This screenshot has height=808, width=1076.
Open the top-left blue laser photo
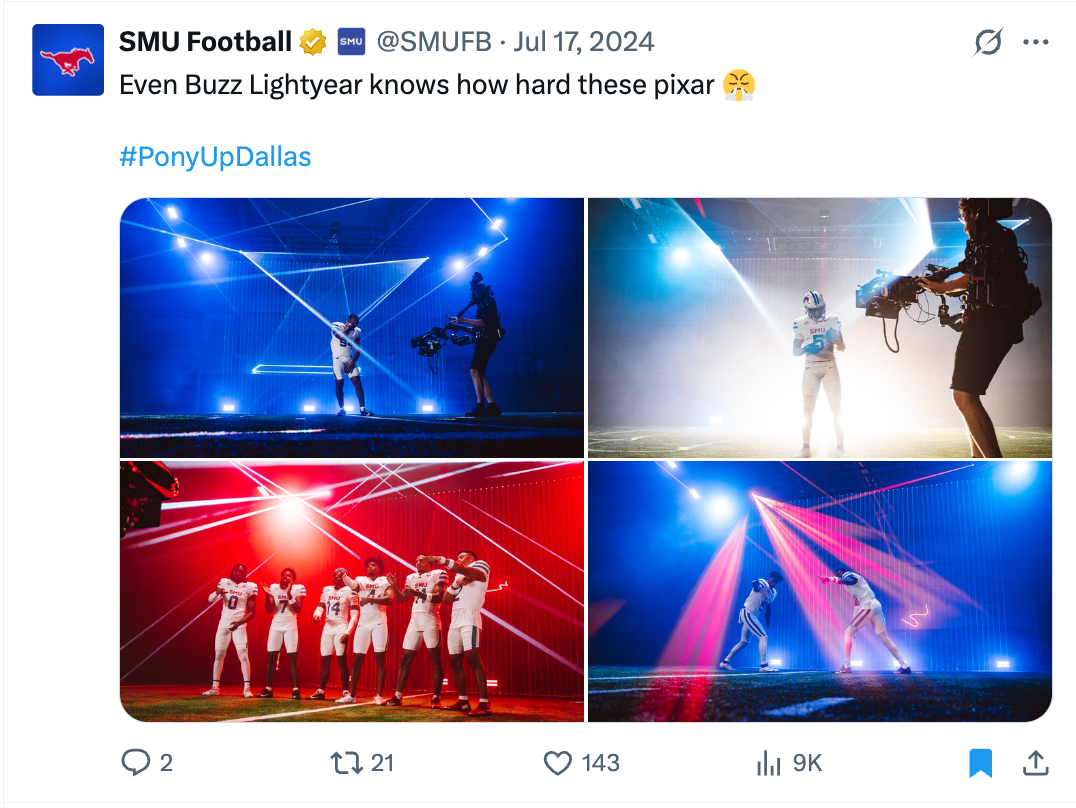[351, 327]
